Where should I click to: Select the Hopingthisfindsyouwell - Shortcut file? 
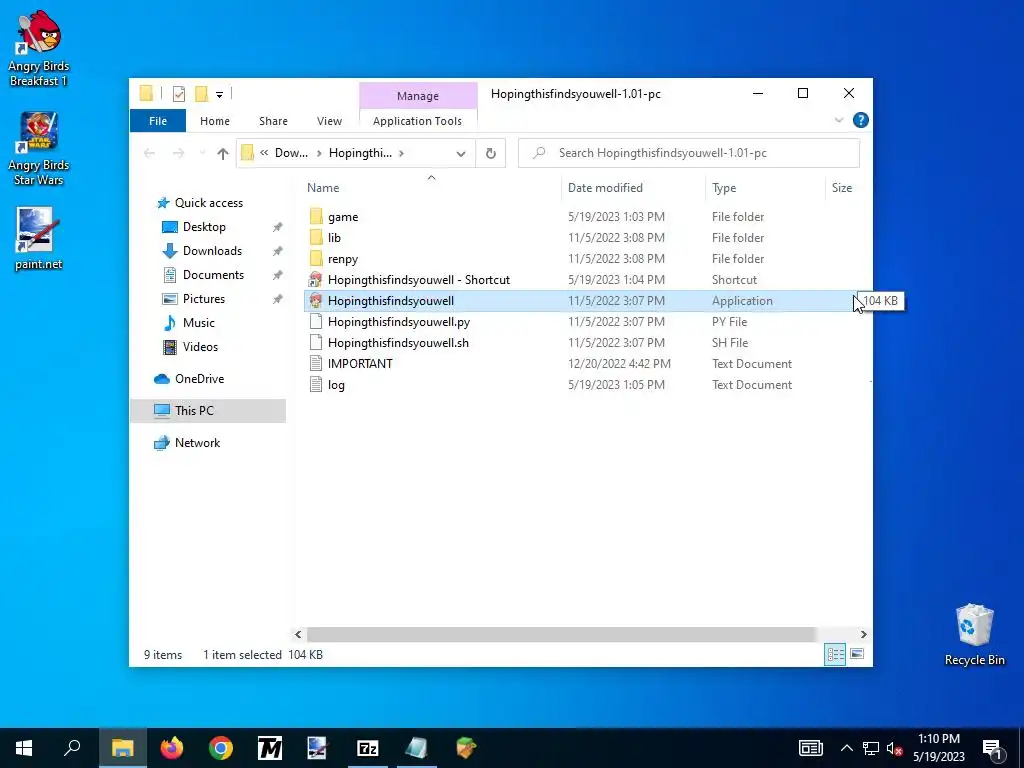click(419, 280)
